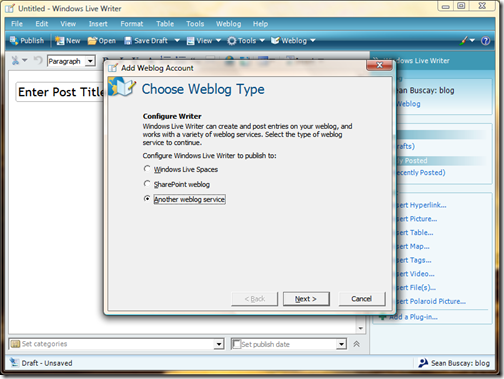This screenshot has height=379, width=504.
Task: Click Insert Table in sidebar
Action: (x=415, y=233)
